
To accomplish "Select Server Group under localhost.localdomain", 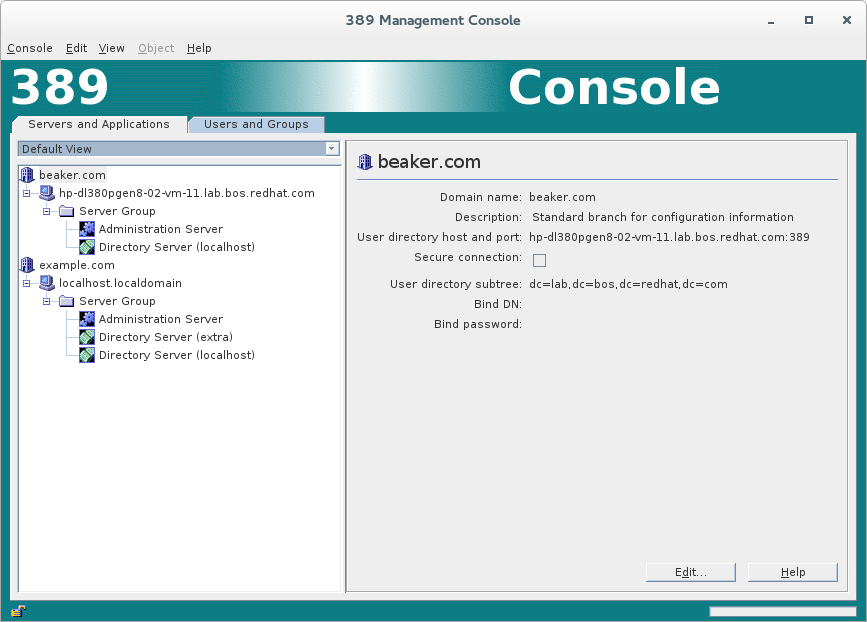I will pos(117,301).
